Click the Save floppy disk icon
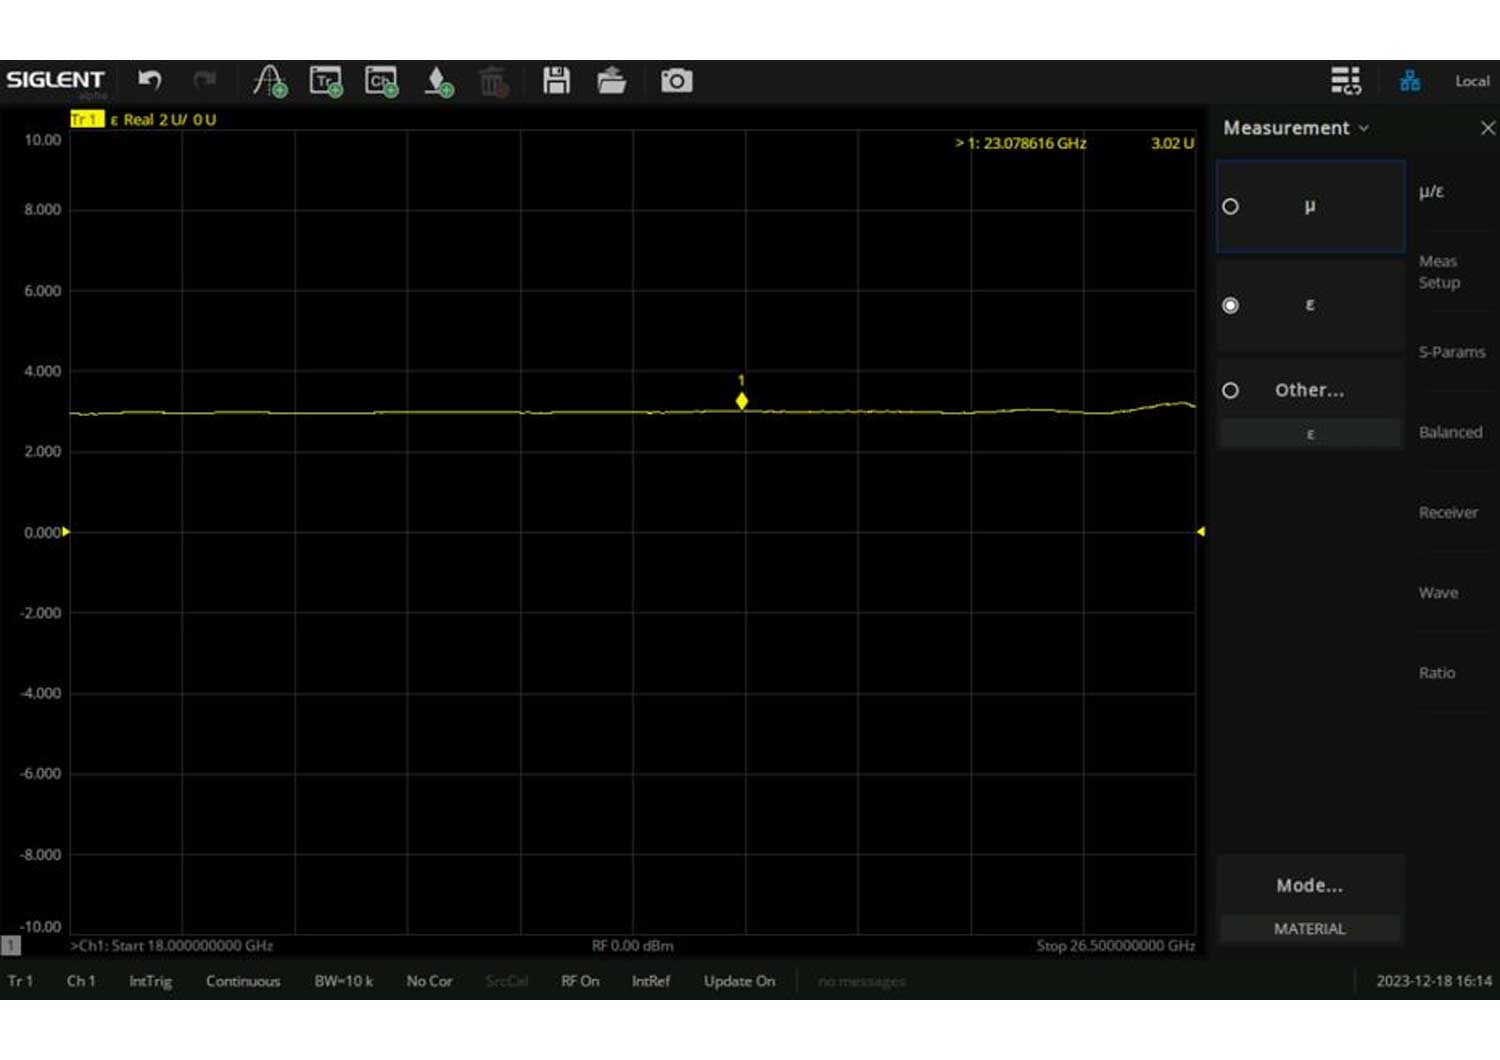The height and width of the screenshot is (1060, 1500). coord(556,80)
